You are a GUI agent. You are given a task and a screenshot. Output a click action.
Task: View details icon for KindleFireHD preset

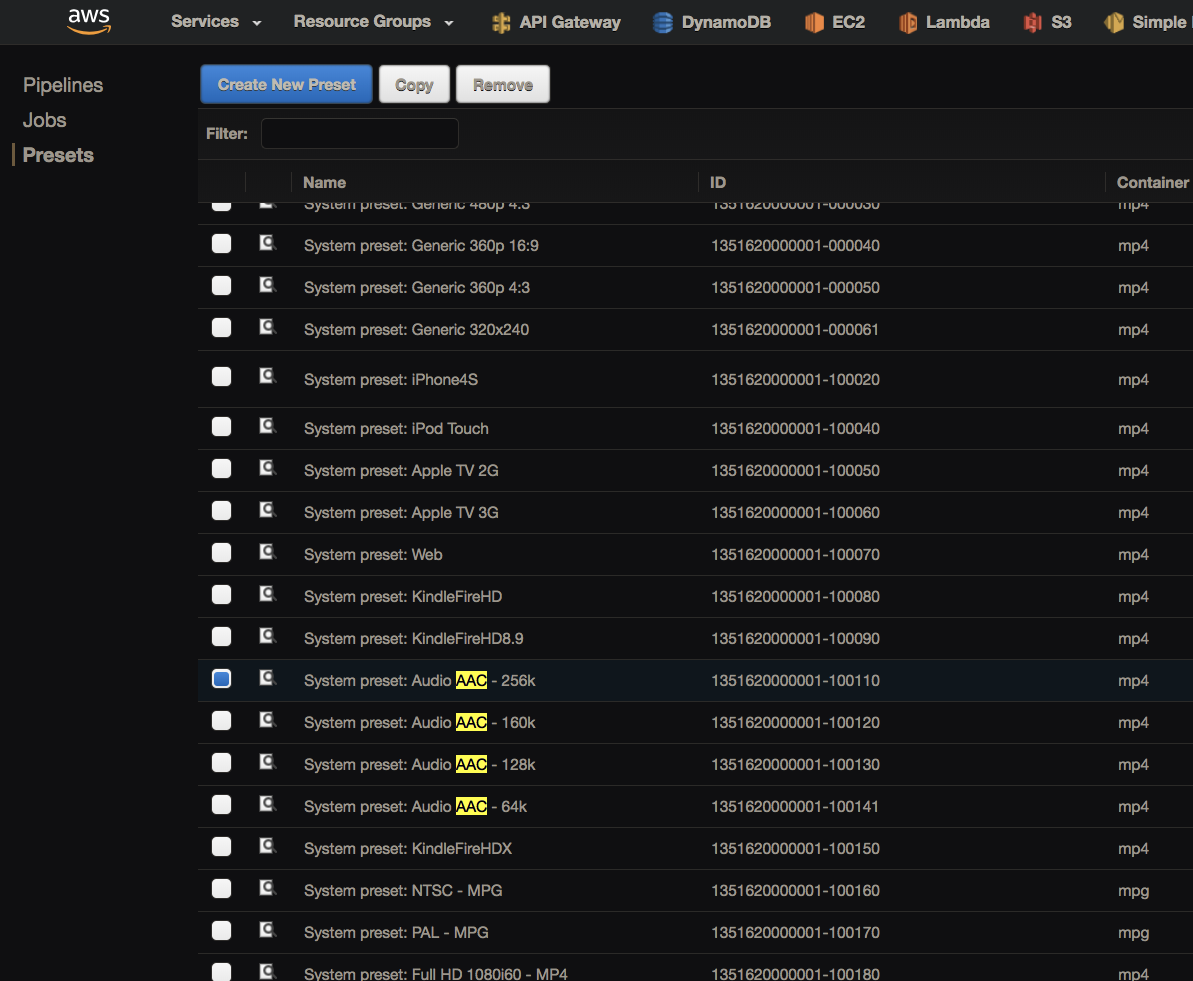tap(267, 594)
